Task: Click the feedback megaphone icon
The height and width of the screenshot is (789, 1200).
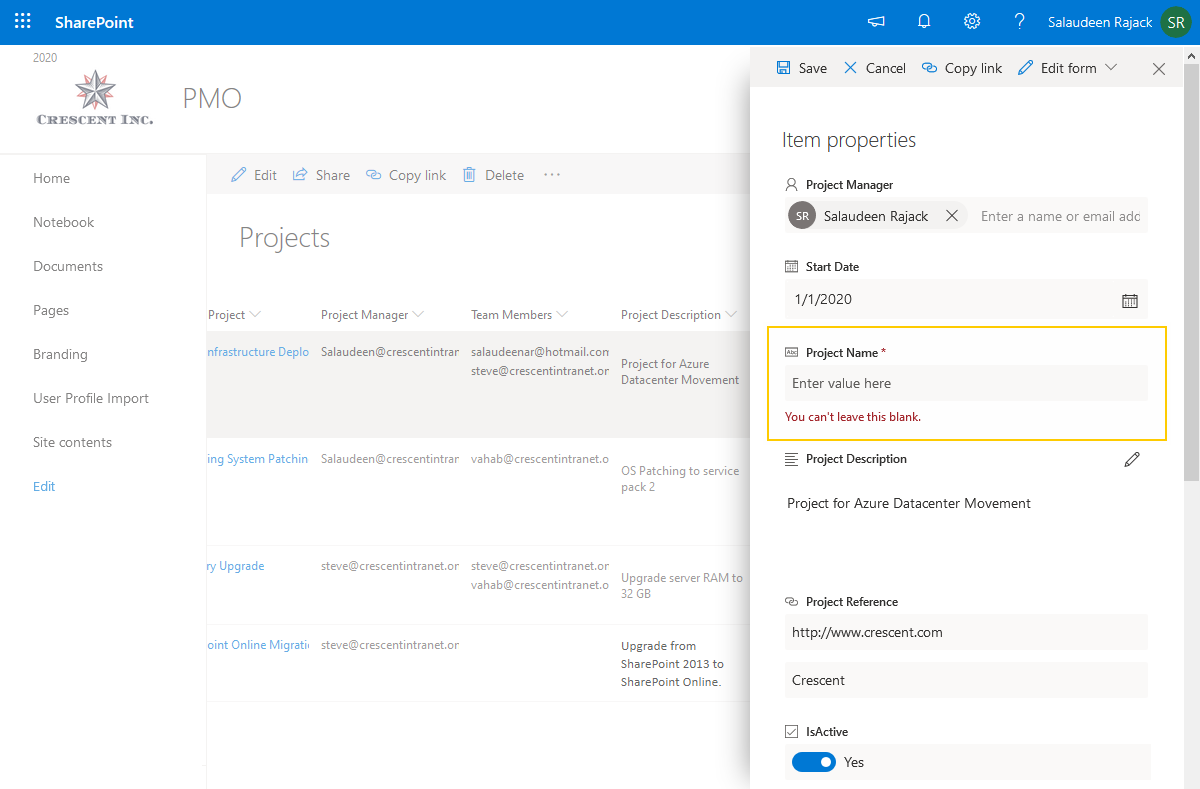Action: point(876,21)
